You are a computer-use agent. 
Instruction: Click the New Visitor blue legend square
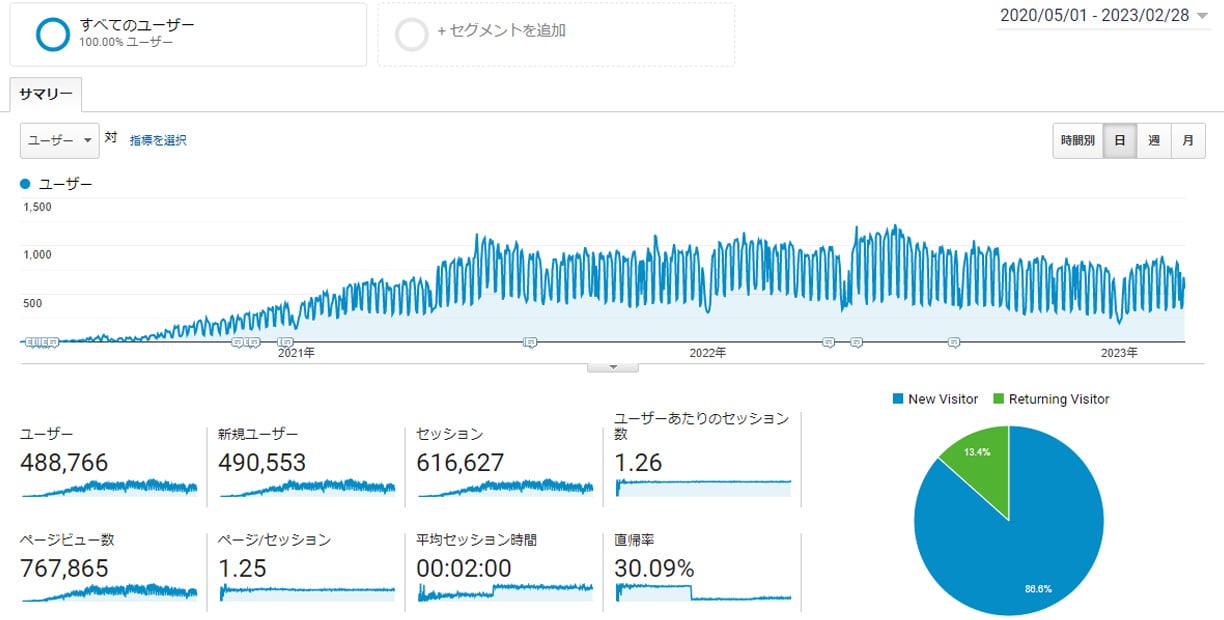pyautogui.click(x=899, y=398)
